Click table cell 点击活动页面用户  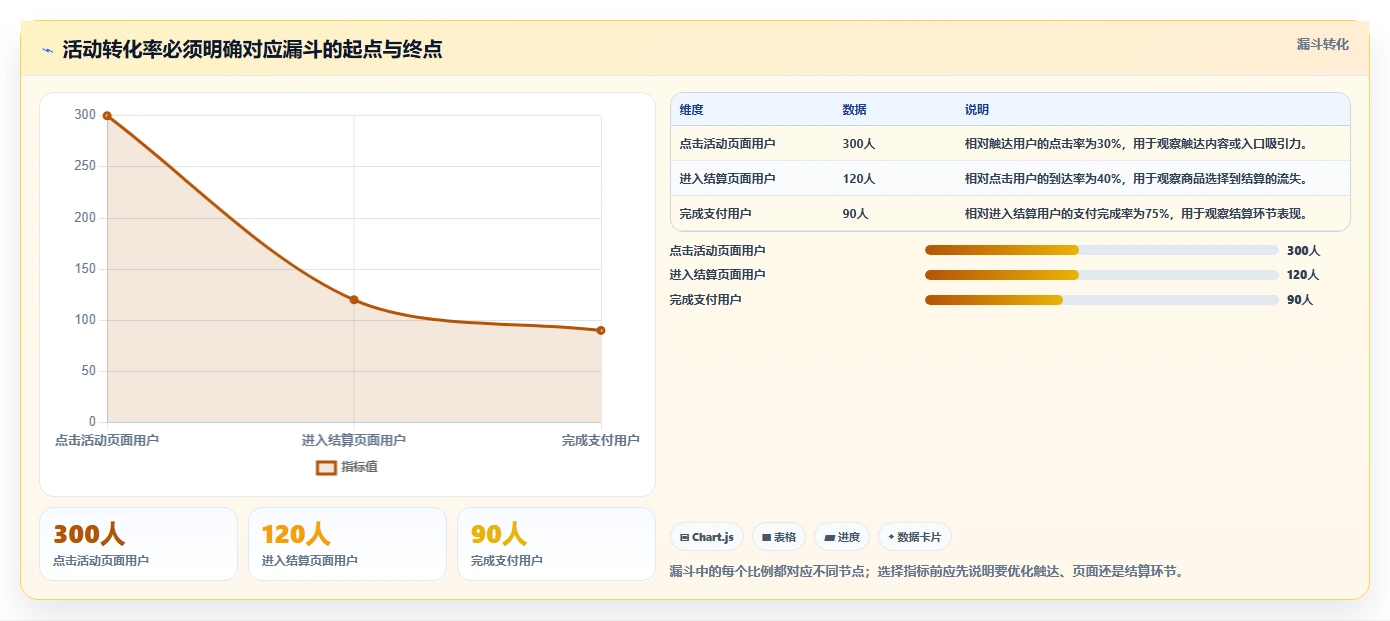[727, 144]
